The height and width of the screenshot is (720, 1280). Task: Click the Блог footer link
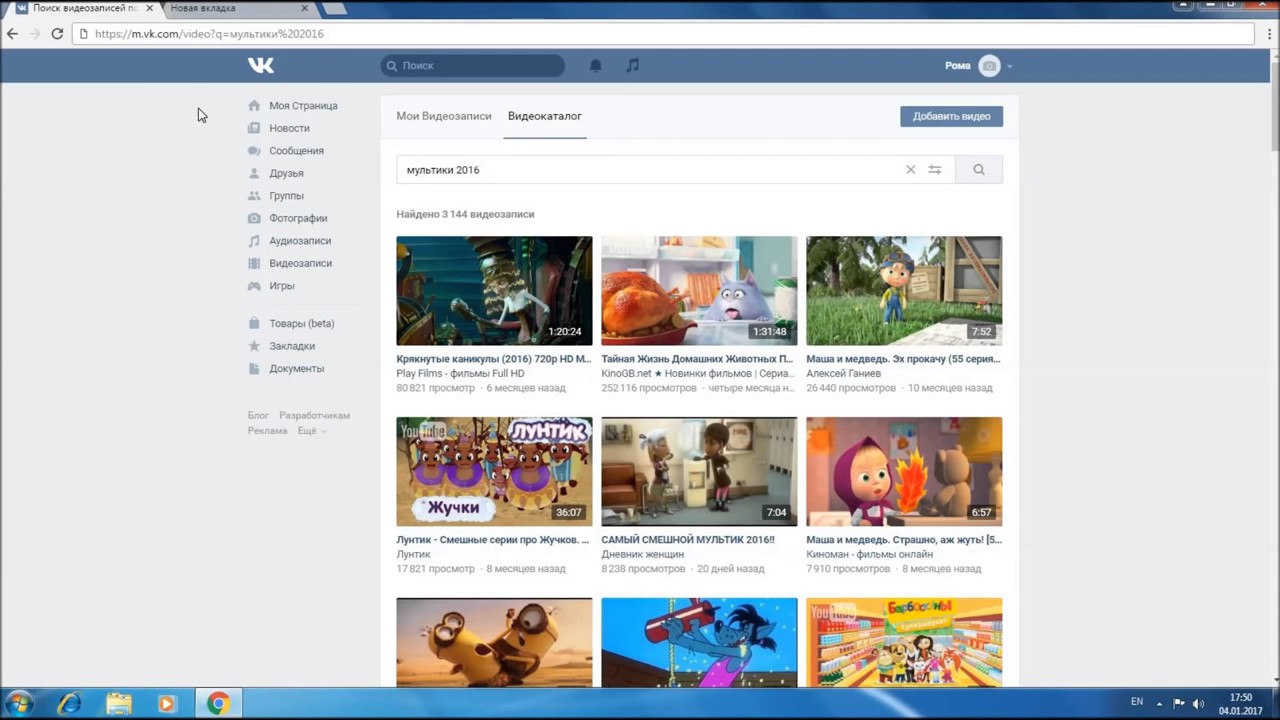tap(258, 415)
